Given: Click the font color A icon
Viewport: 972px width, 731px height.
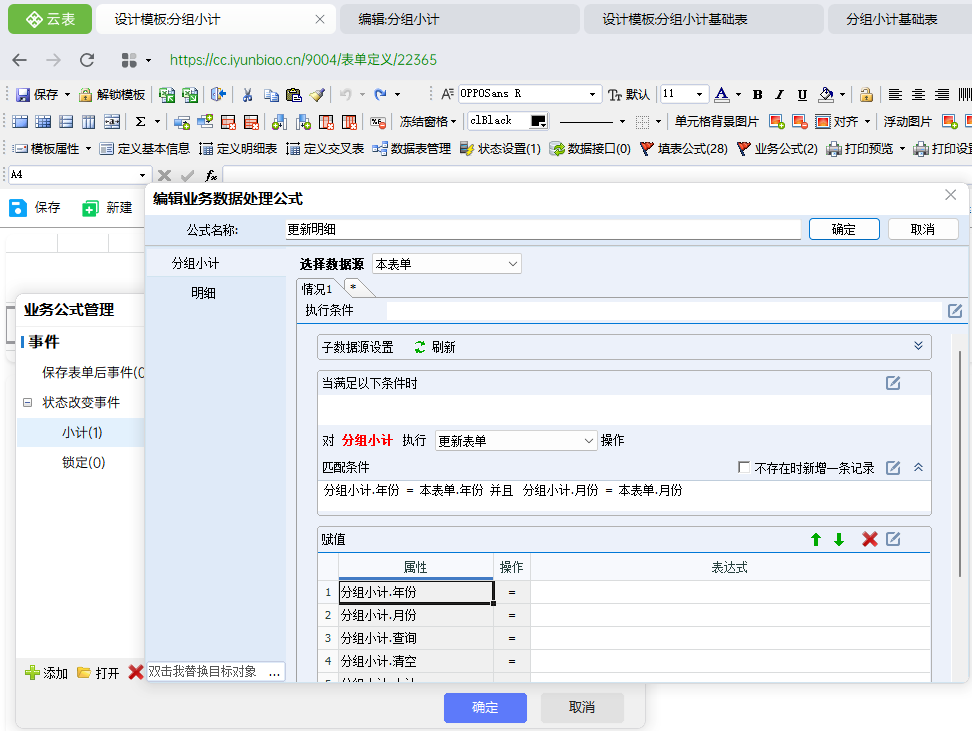Looking at the screenshot, I should pyautogui.click(x=722, y=94).
